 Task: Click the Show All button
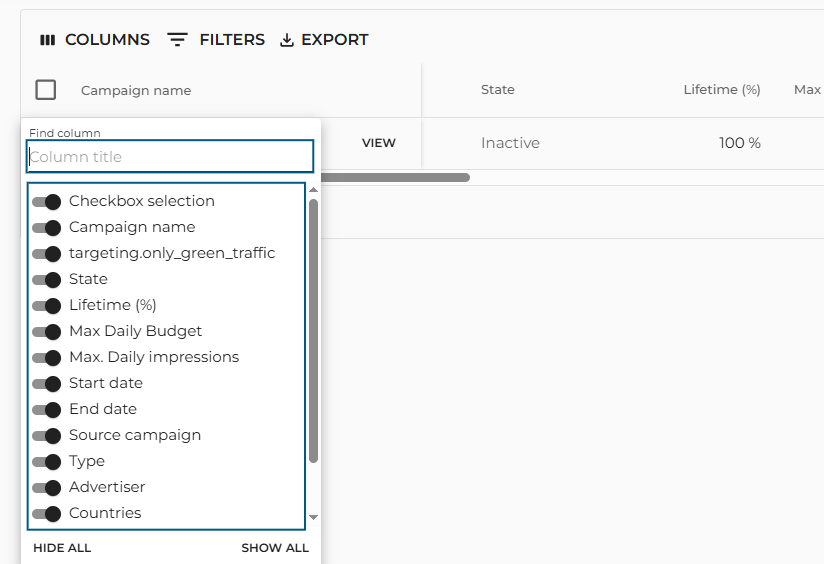(x=275, y=548)
